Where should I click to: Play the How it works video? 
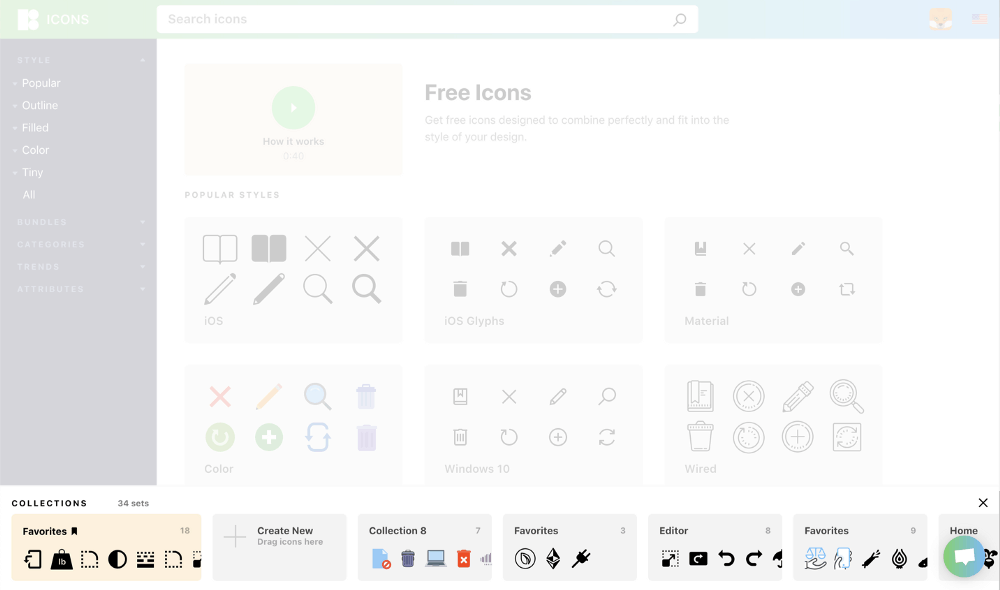pos(293,108)
